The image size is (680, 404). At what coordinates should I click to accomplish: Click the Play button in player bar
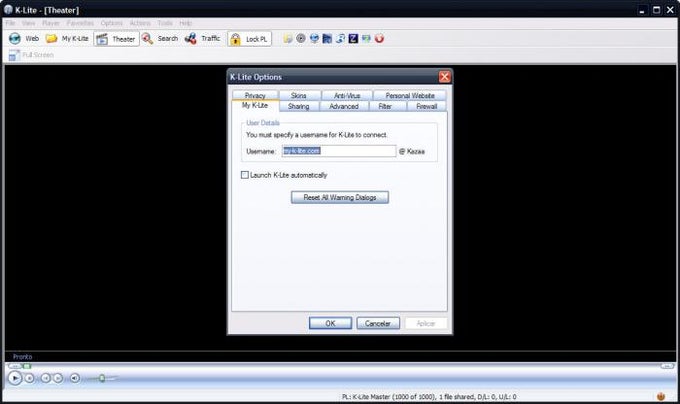tap(15, 378)
